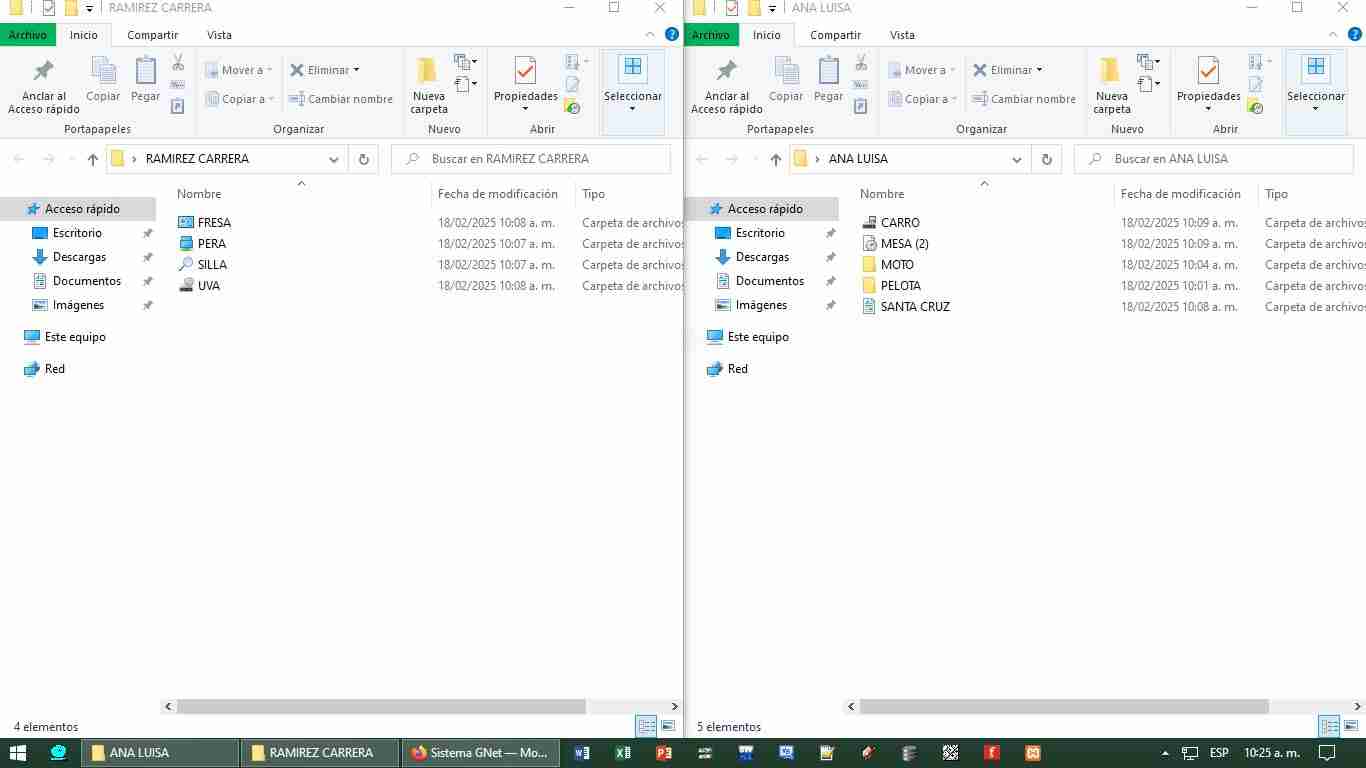Switch to details view in ANA LUISA status bar
1366x768 pixels.
click(x=1328, y=727)
